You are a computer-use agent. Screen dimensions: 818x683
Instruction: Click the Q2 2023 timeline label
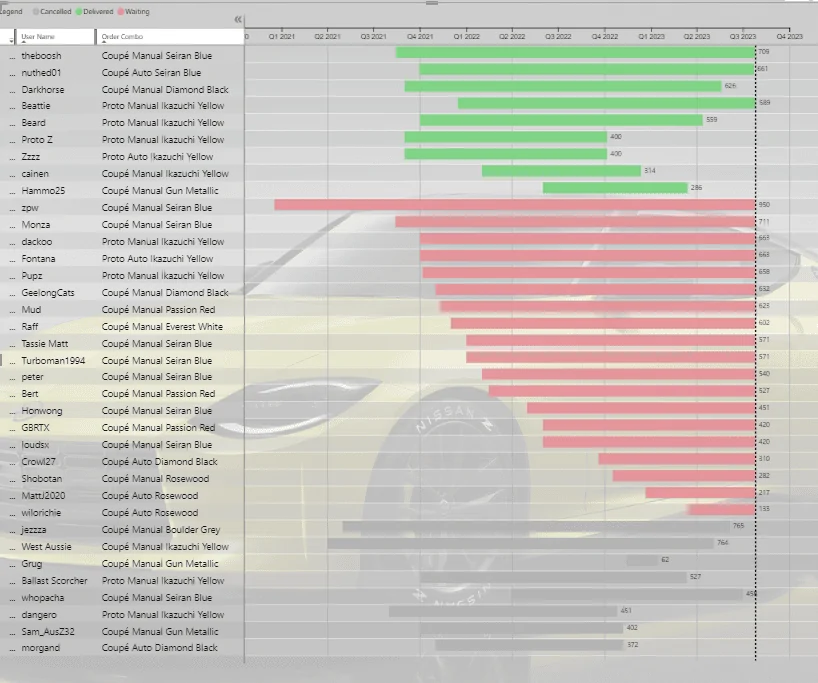pos(697,37)
